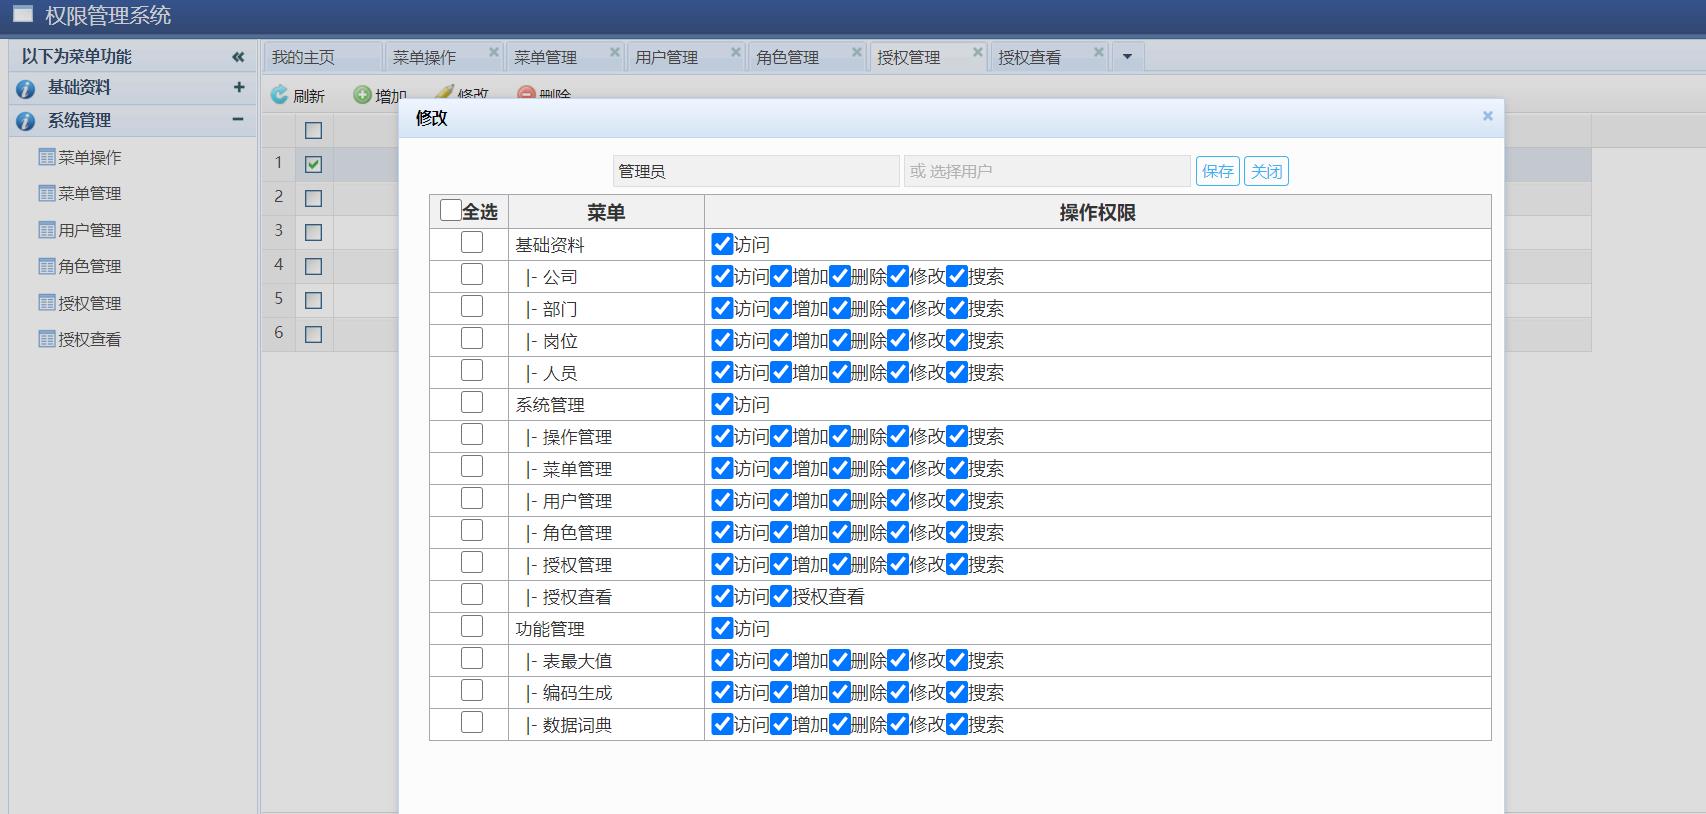Click the grid icon for 菜单操作 sidebar item
This screenshot has width=1706, height=814.
pyautogui.click(x=46, y=157)
